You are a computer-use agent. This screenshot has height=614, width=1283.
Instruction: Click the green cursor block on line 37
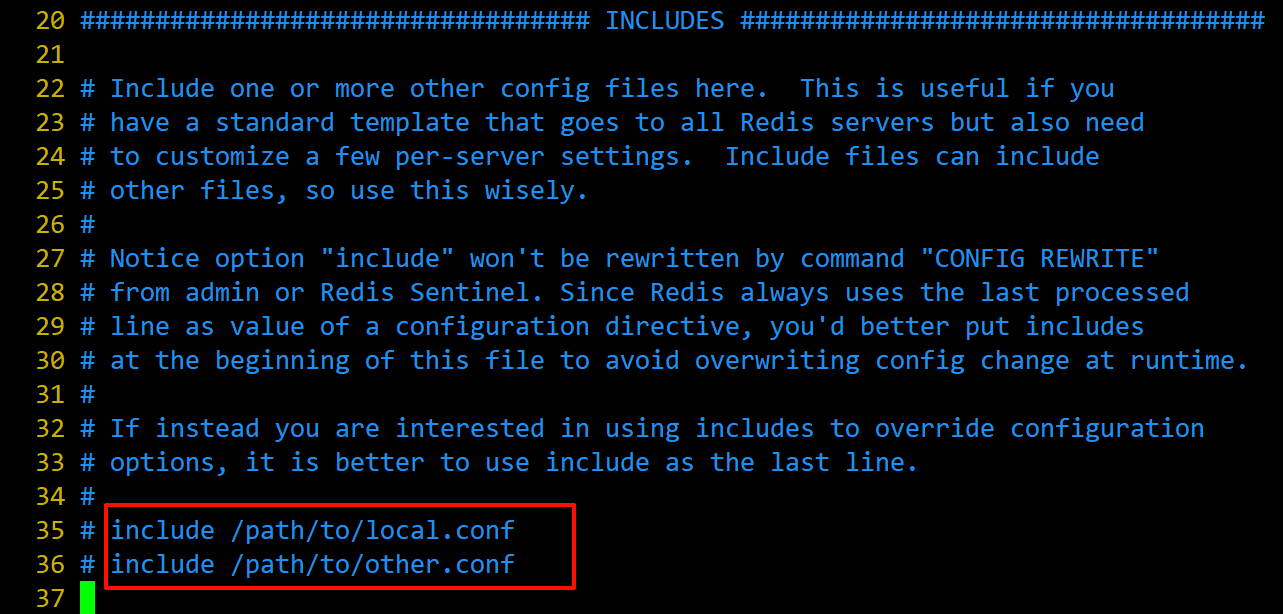[x=87, y=598]
